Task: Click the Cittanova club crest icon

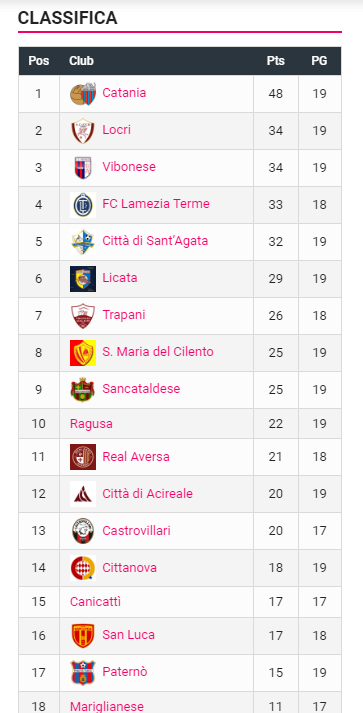Action: [x=83, y=568]
